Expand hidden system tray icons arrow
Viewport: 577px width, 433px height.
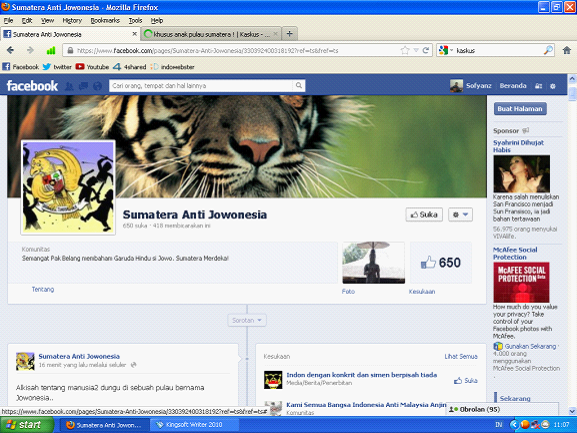514,425
